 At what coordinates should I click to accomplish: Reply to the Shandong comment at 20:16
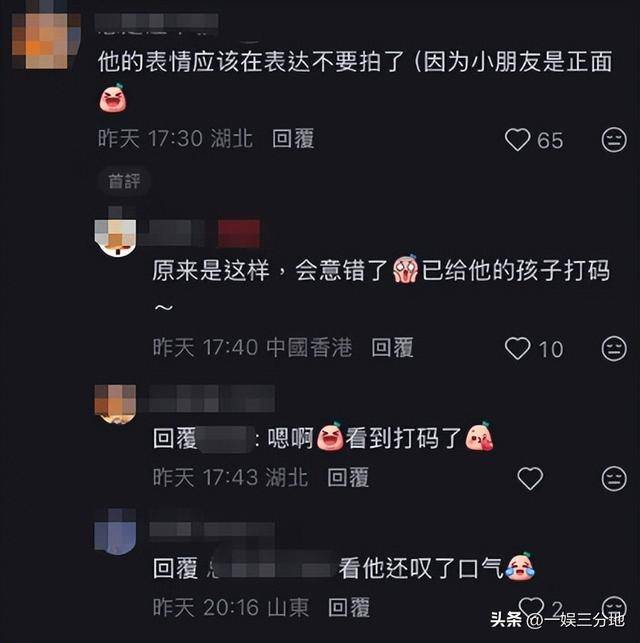point(349,607)
